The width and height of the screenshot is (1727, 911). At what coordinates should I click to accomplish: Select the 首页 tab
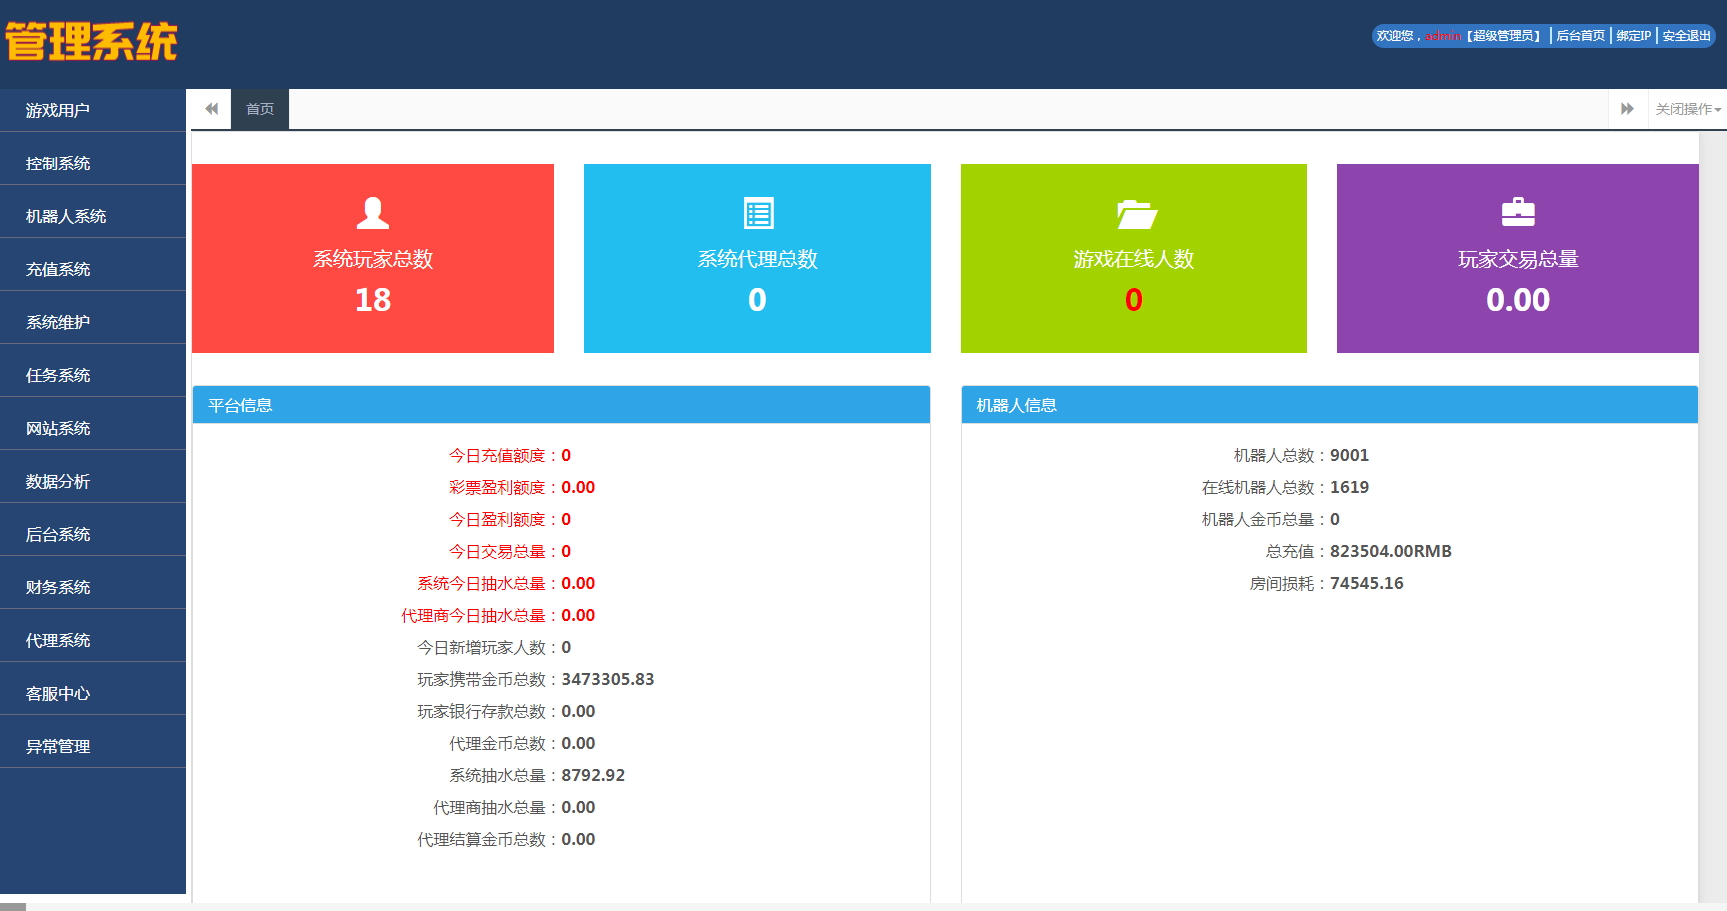coord(260,109)
